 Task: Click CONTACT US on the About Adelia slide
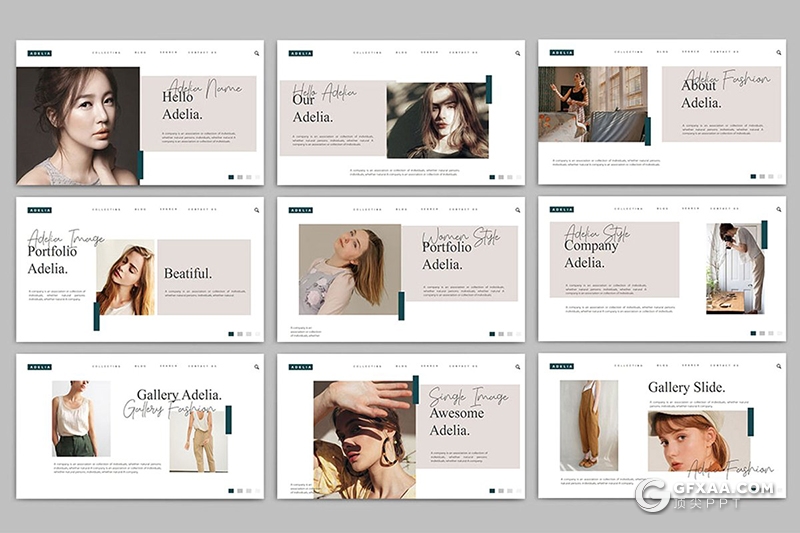click(725, 52)
